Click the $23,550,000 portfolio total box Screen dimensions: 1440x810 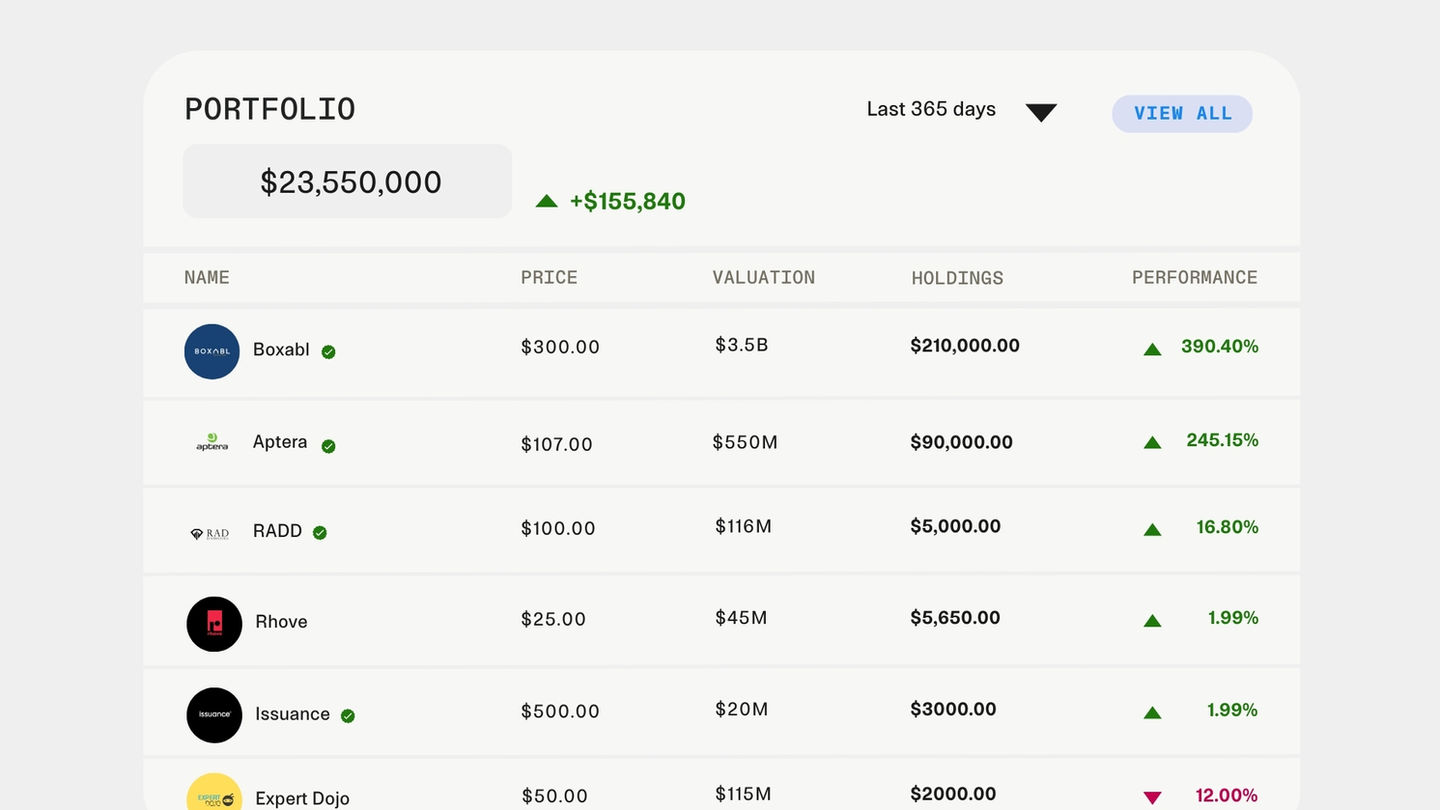tap(347, 181)
